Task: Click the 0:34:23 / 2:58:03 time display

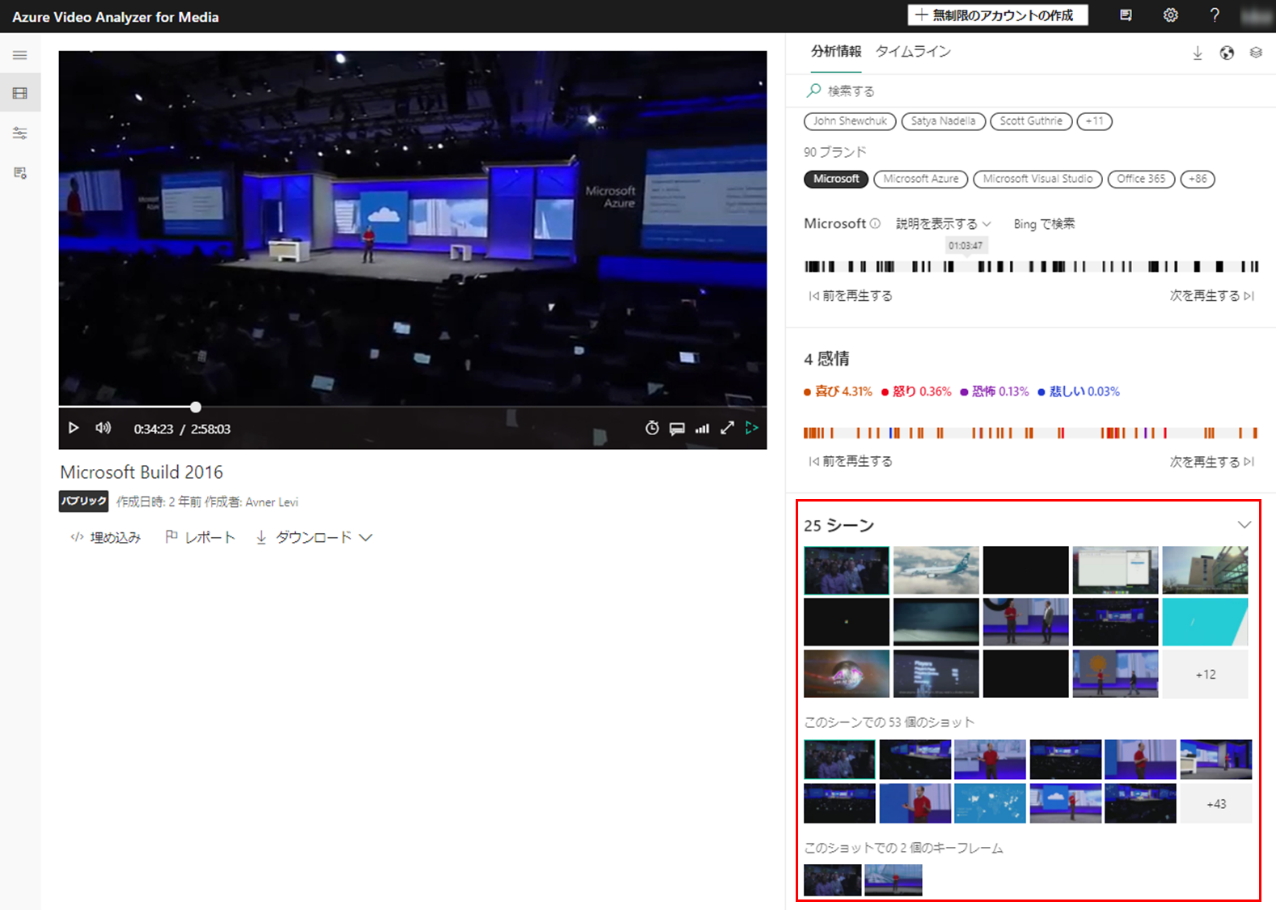Action: pyautogui.click(x=182, y=429)
